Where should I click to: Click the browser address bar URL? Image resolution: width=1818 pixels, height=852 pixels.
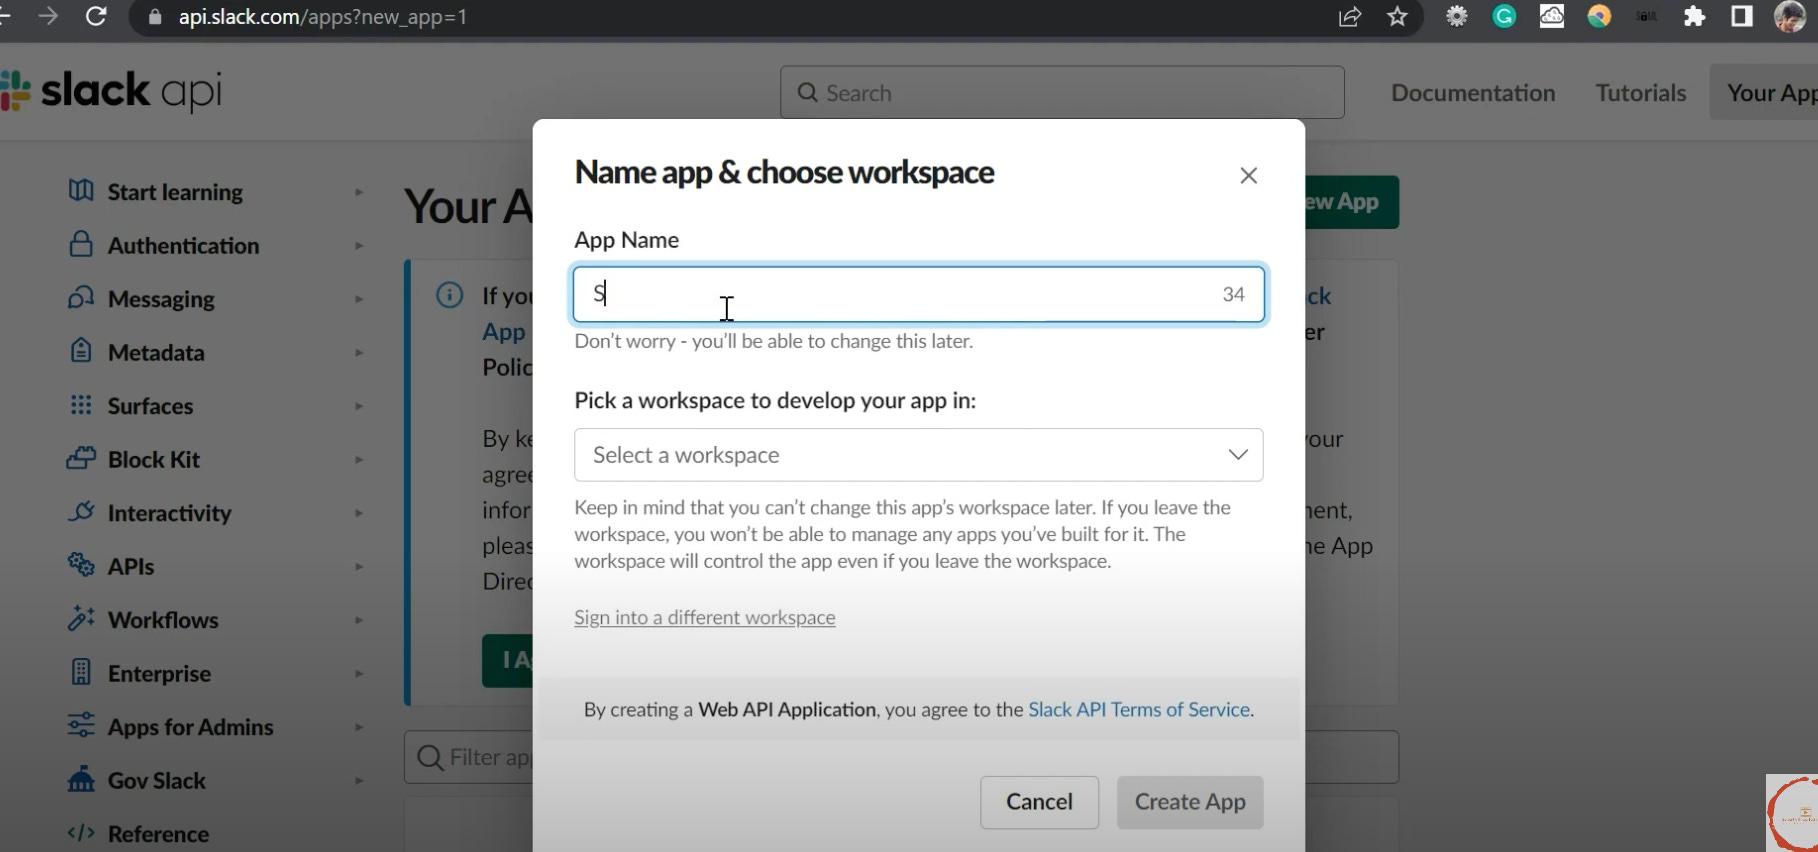pyautogui.click(x=322, y=17)
